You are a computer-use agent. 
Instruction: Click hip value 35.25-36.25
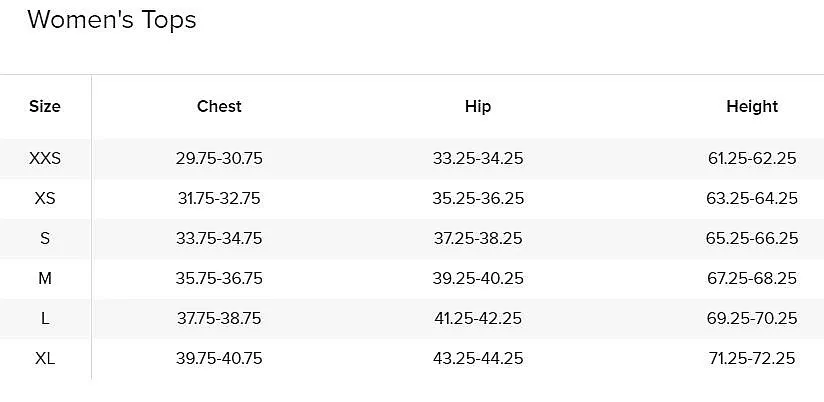478,198
